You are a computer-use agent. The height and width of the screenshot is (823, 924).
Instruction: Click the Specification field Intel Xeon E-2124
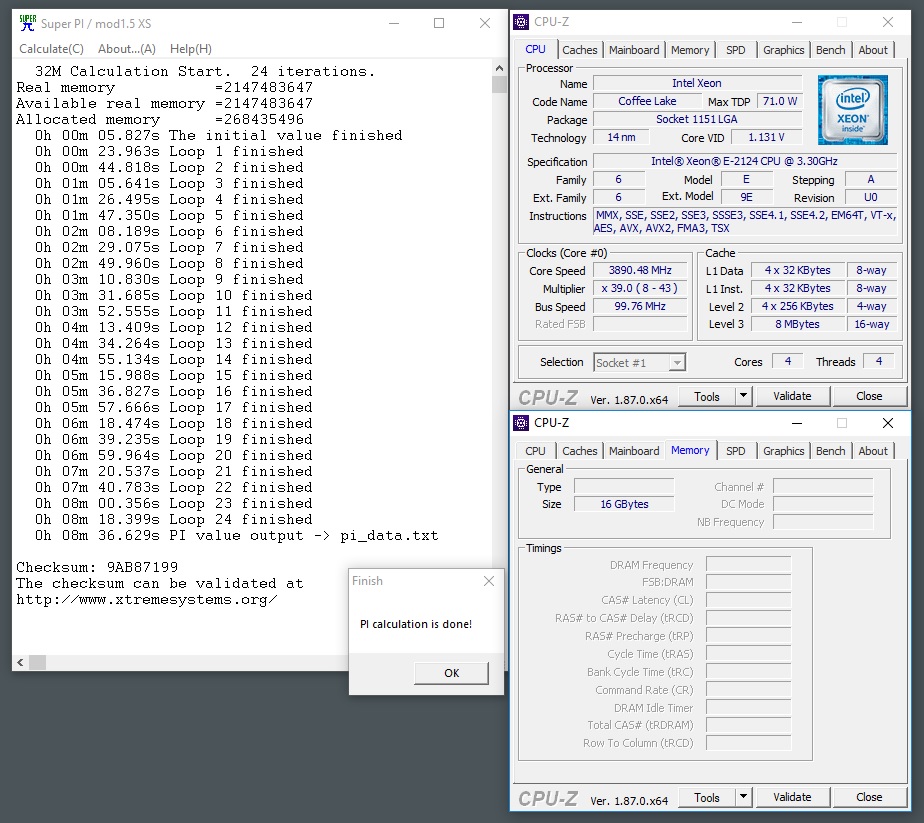(745, 161)
